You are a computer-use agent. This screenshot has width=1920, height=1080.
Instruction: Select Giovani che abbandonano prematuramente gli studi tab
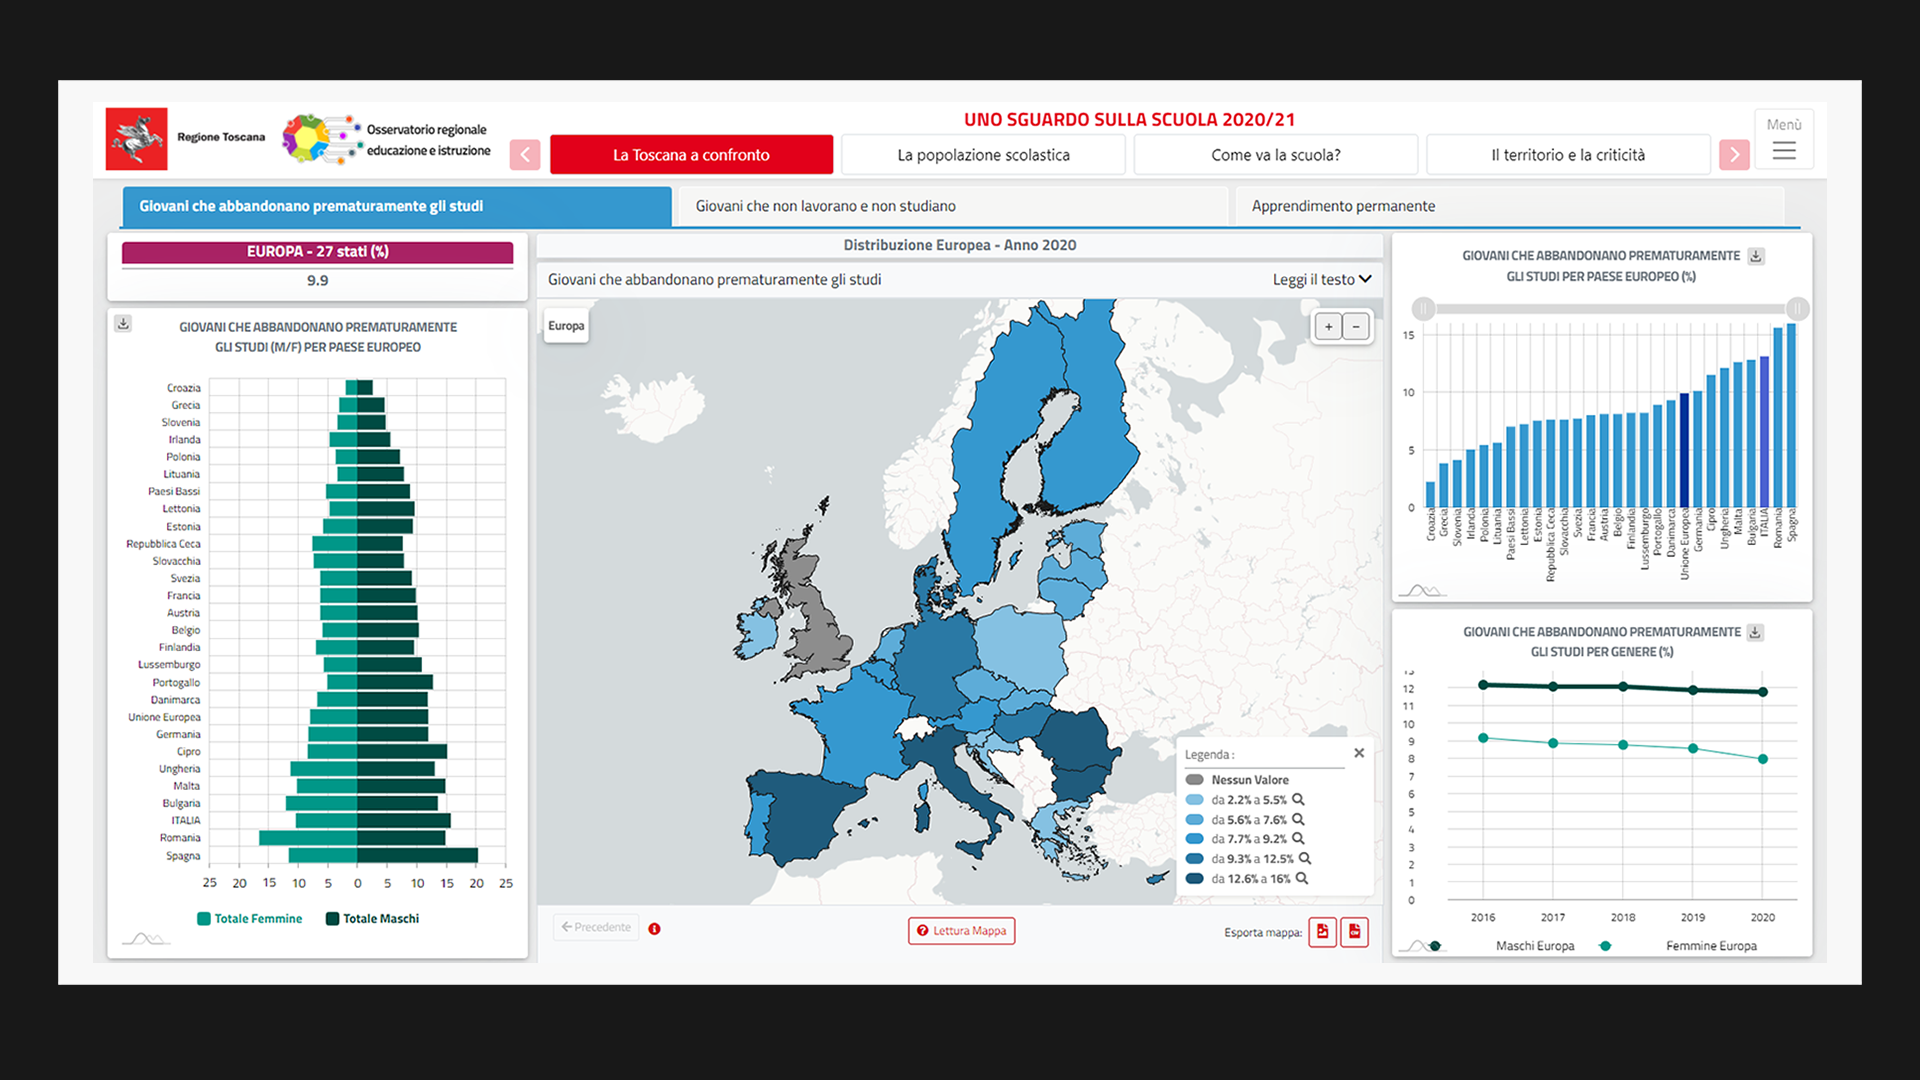(x=397, y=206)
